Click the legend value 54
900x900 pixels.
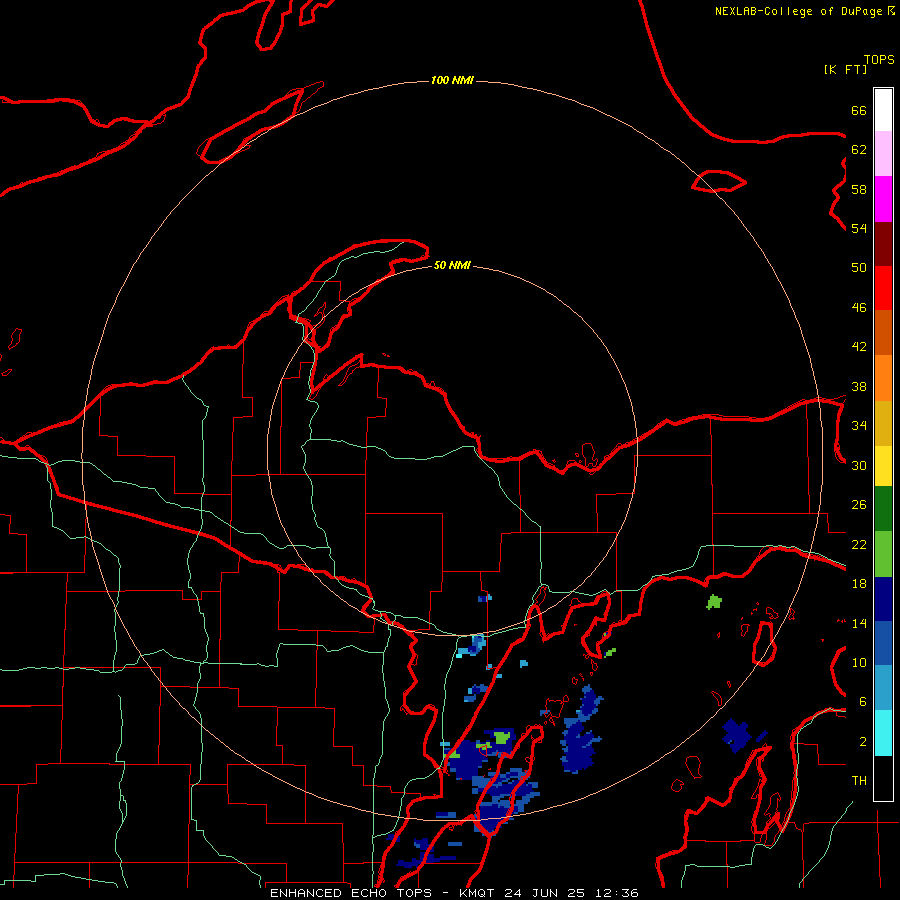(859, 228)
